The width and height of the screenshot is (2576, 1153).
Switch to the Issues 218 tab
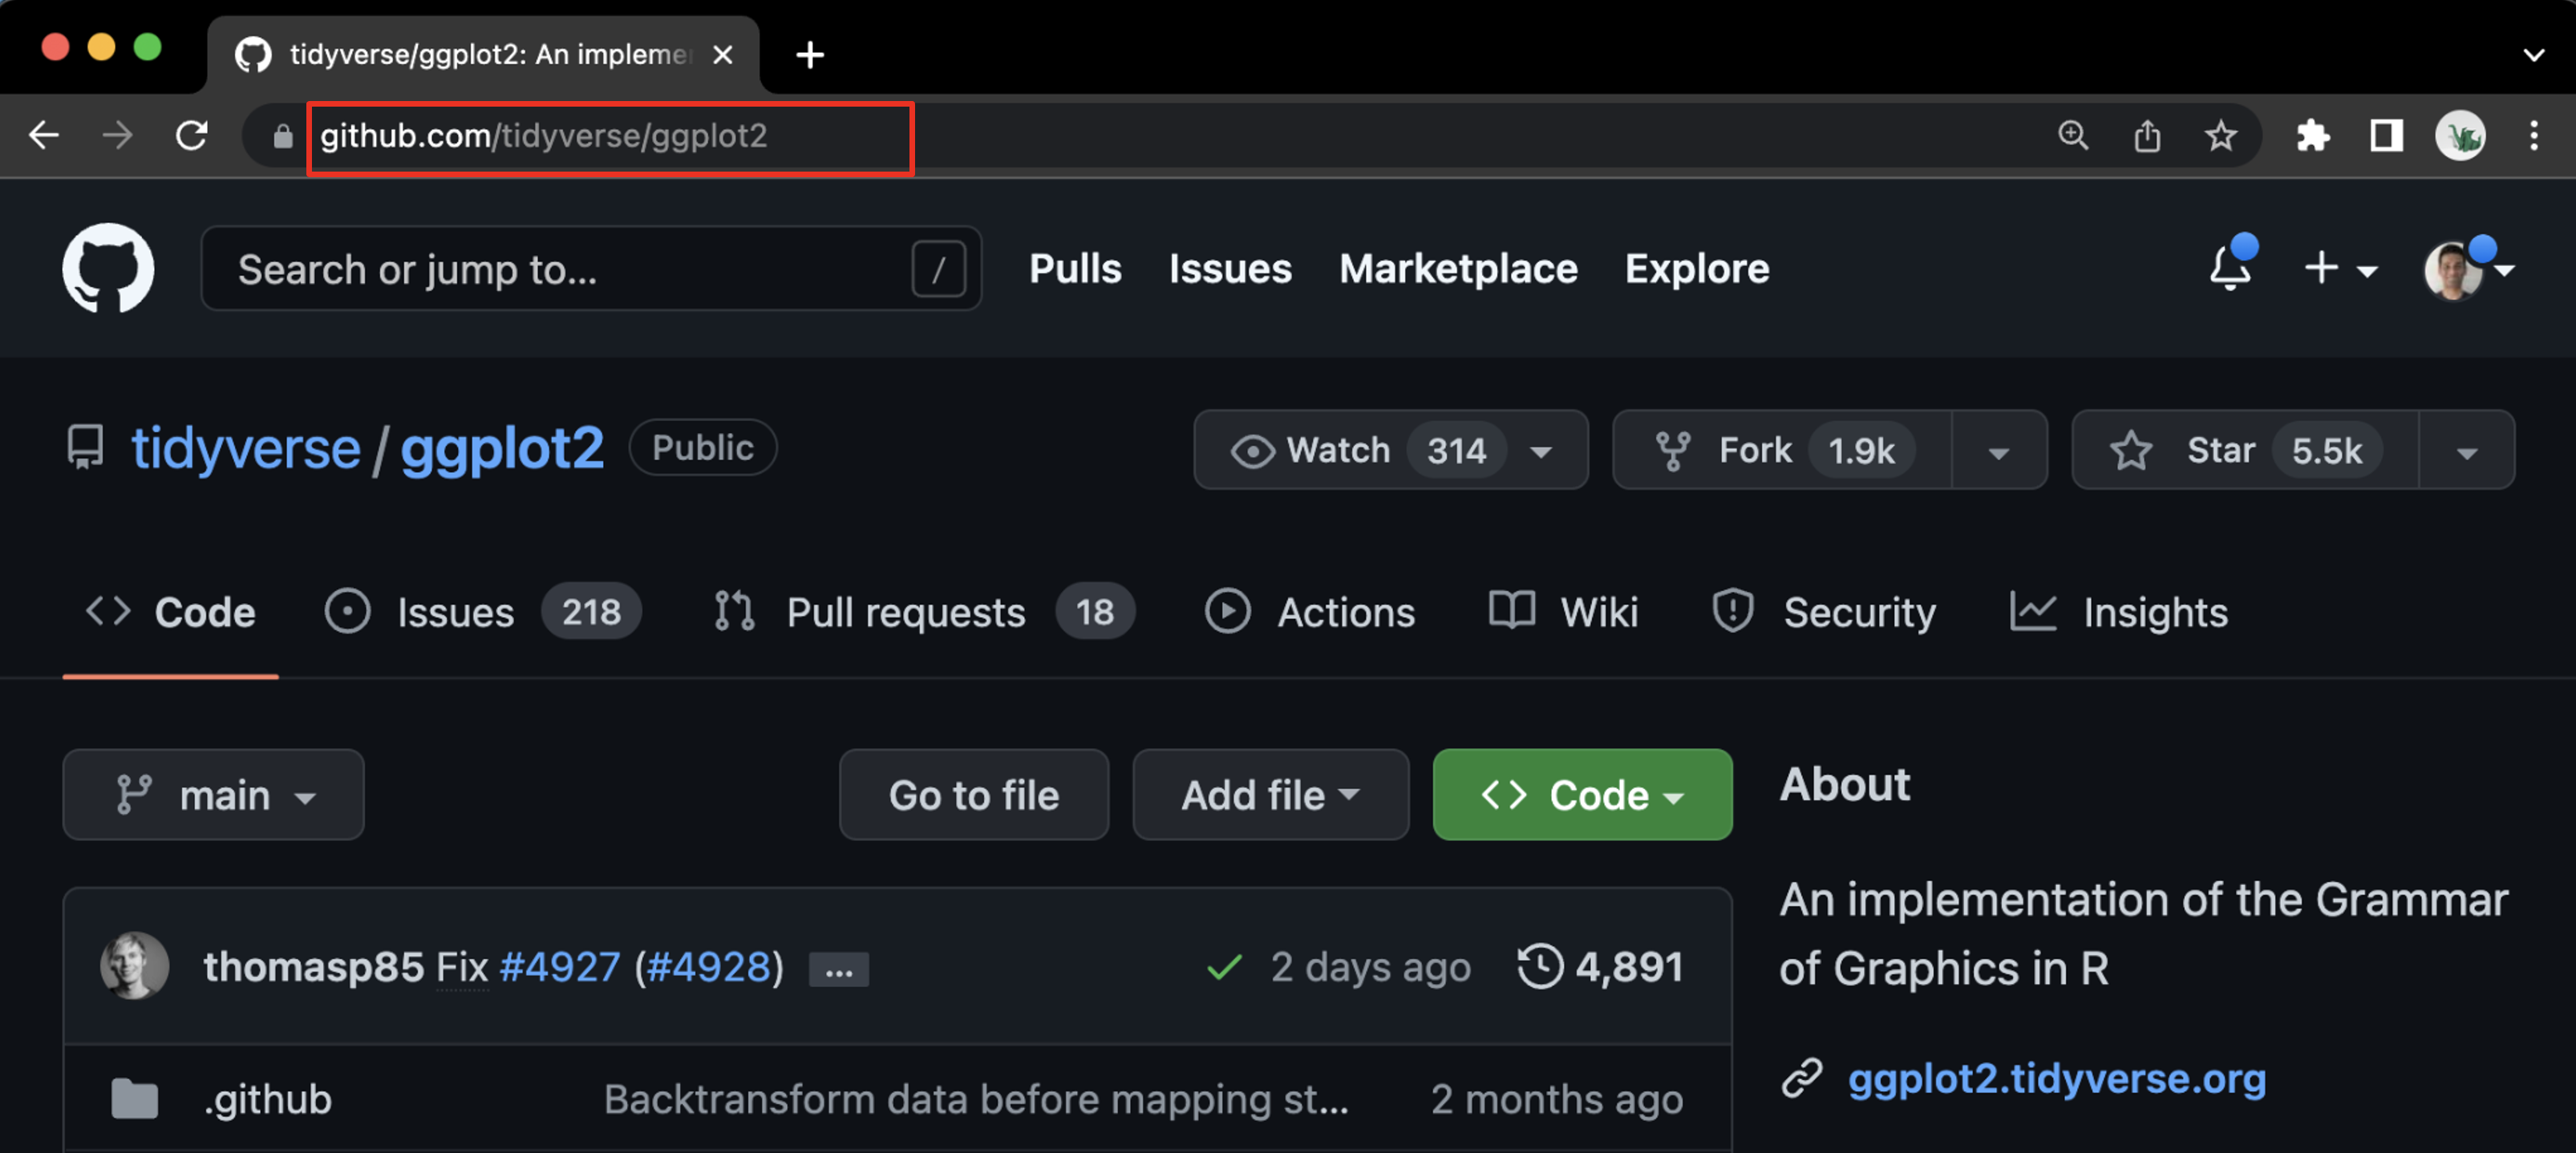pos(482,612)
